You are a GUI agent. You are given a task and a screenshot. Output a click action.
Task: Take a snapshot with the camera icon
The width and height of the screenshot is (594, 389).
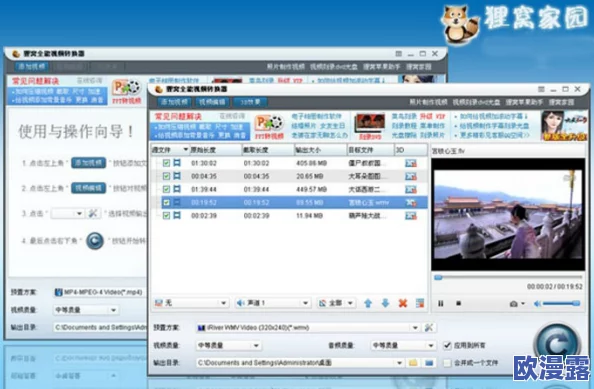coord(514,304)
